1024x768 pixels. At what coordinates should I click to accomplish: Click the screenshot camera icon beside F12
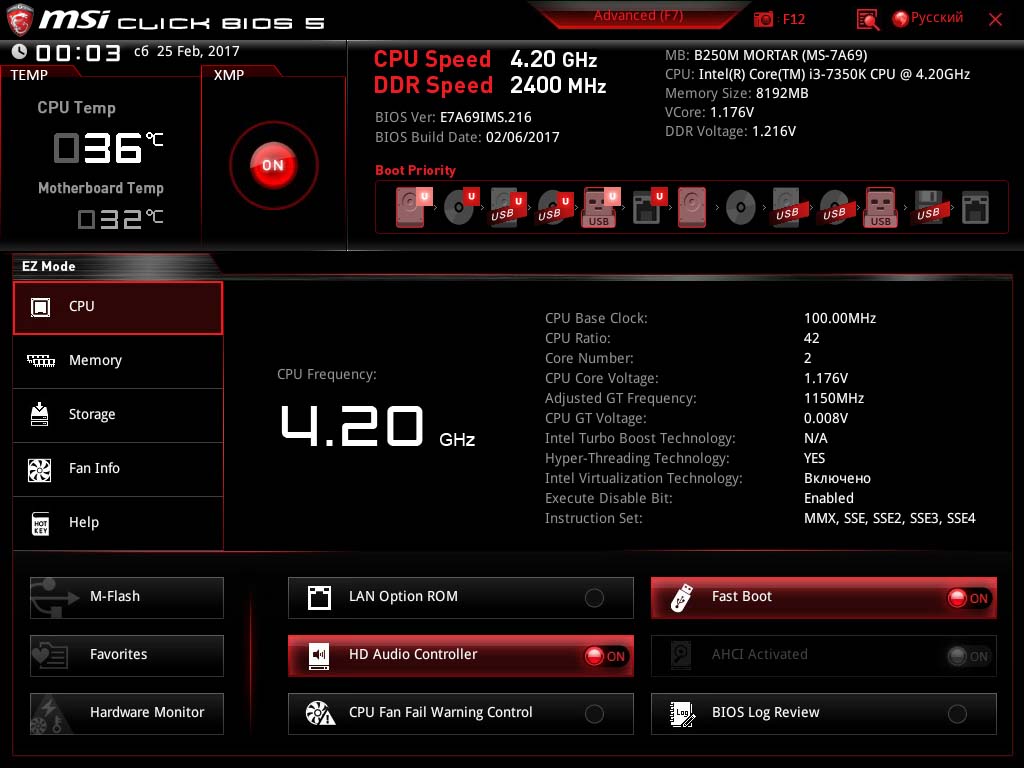point(763,19)
